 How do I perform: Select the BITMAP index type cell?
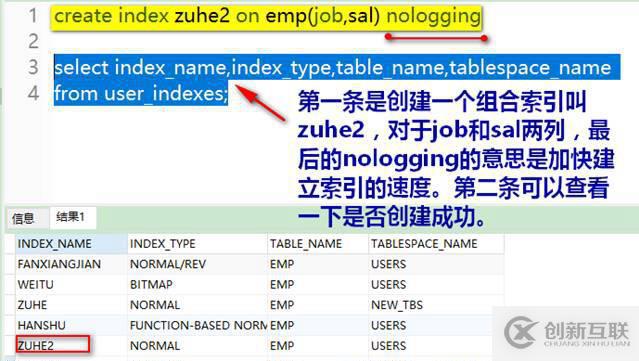tap(197, 284)
